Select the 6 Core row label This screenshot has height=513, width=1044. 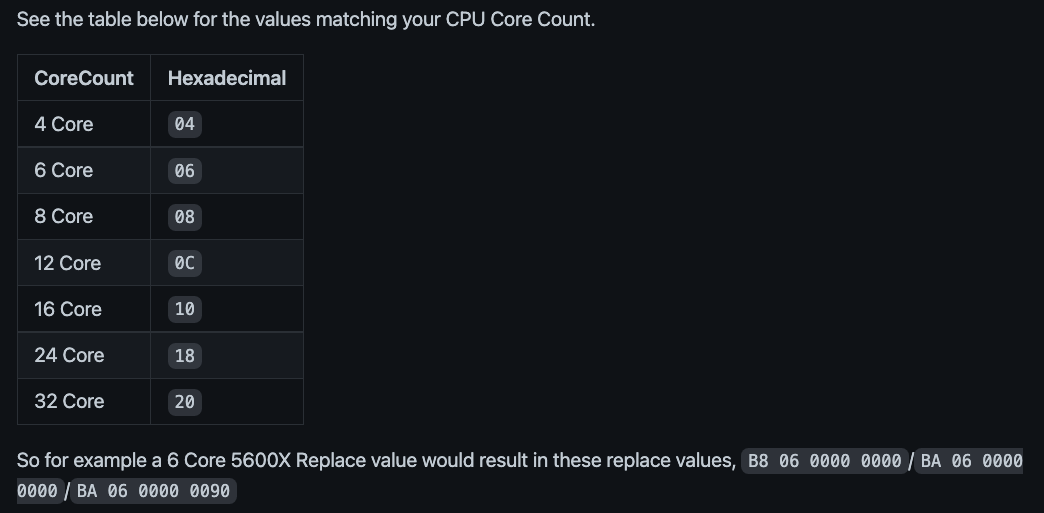click(x=64, y=170)
